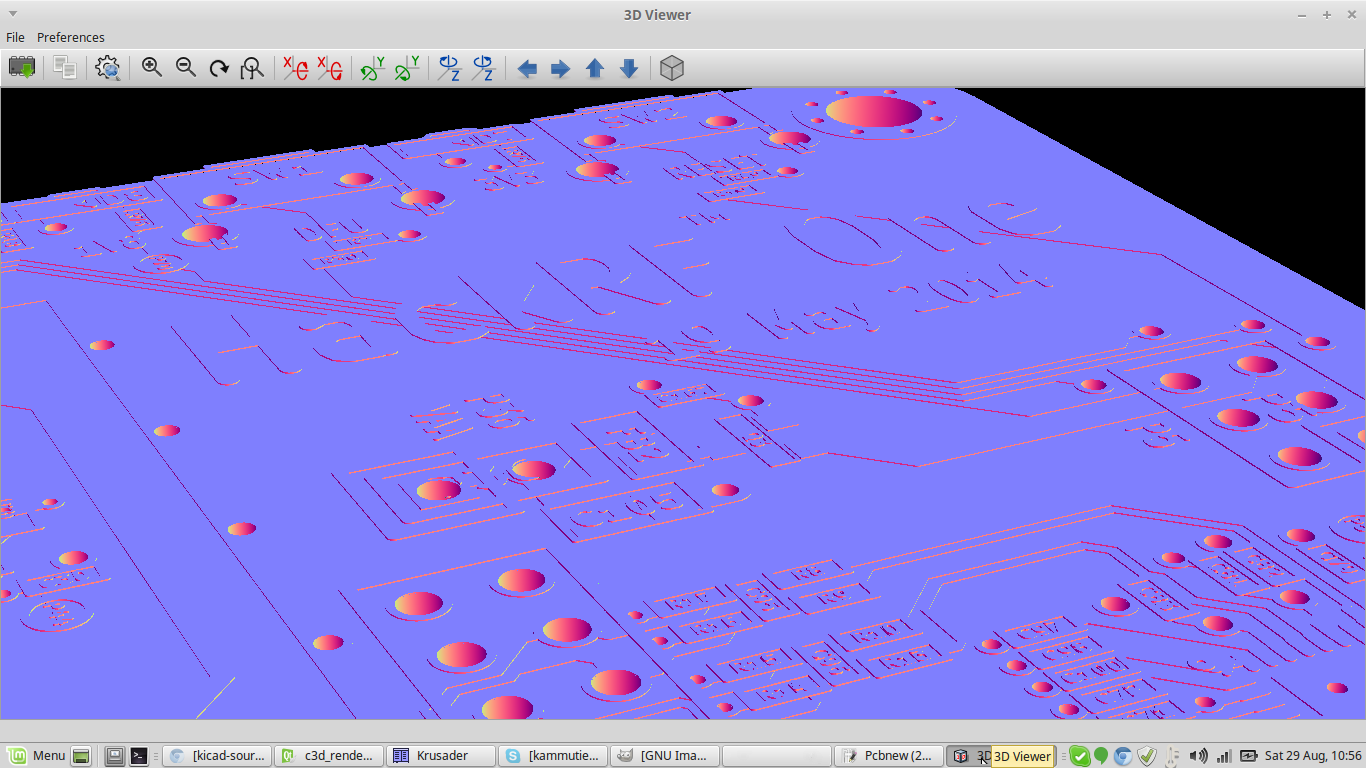Click the first blue Z-axis rotate icon

[449, 68]
